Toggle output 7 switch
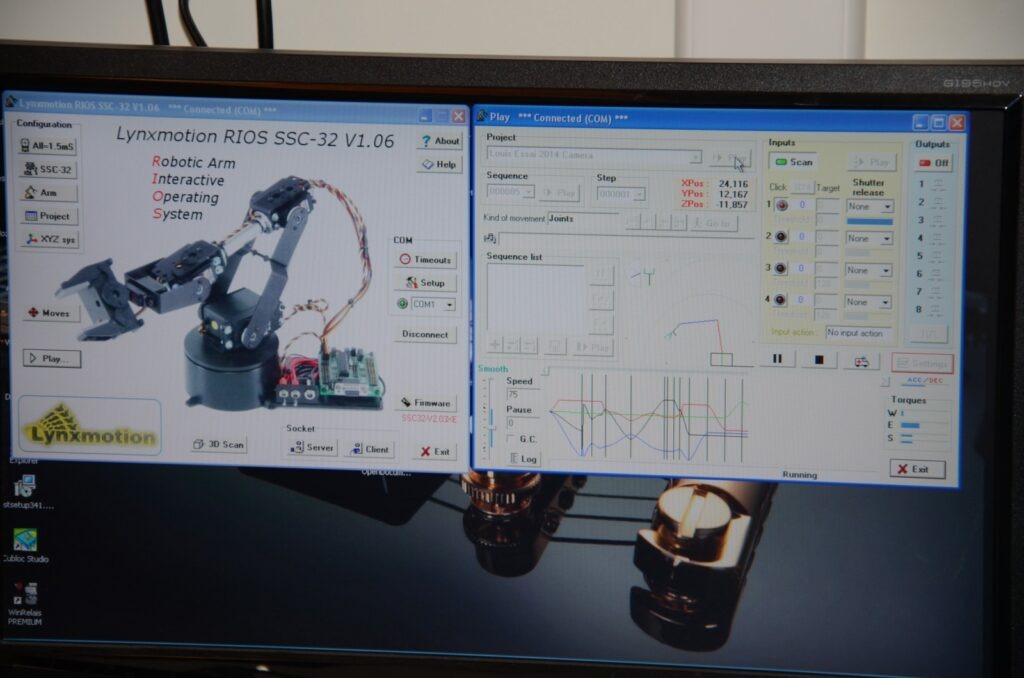1024x678 pixels. coord(938,291)
